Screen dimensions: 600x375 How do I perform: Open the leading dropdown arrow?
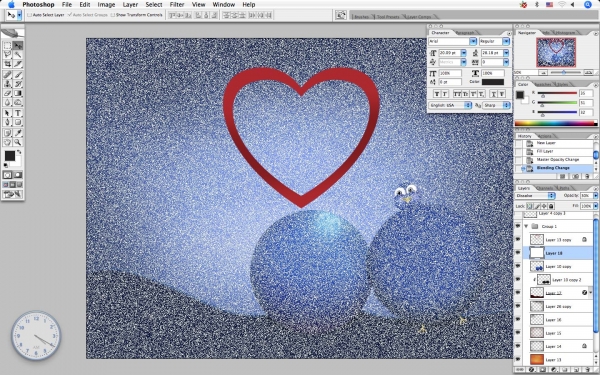pyautogui.click(x=506, y=53)
